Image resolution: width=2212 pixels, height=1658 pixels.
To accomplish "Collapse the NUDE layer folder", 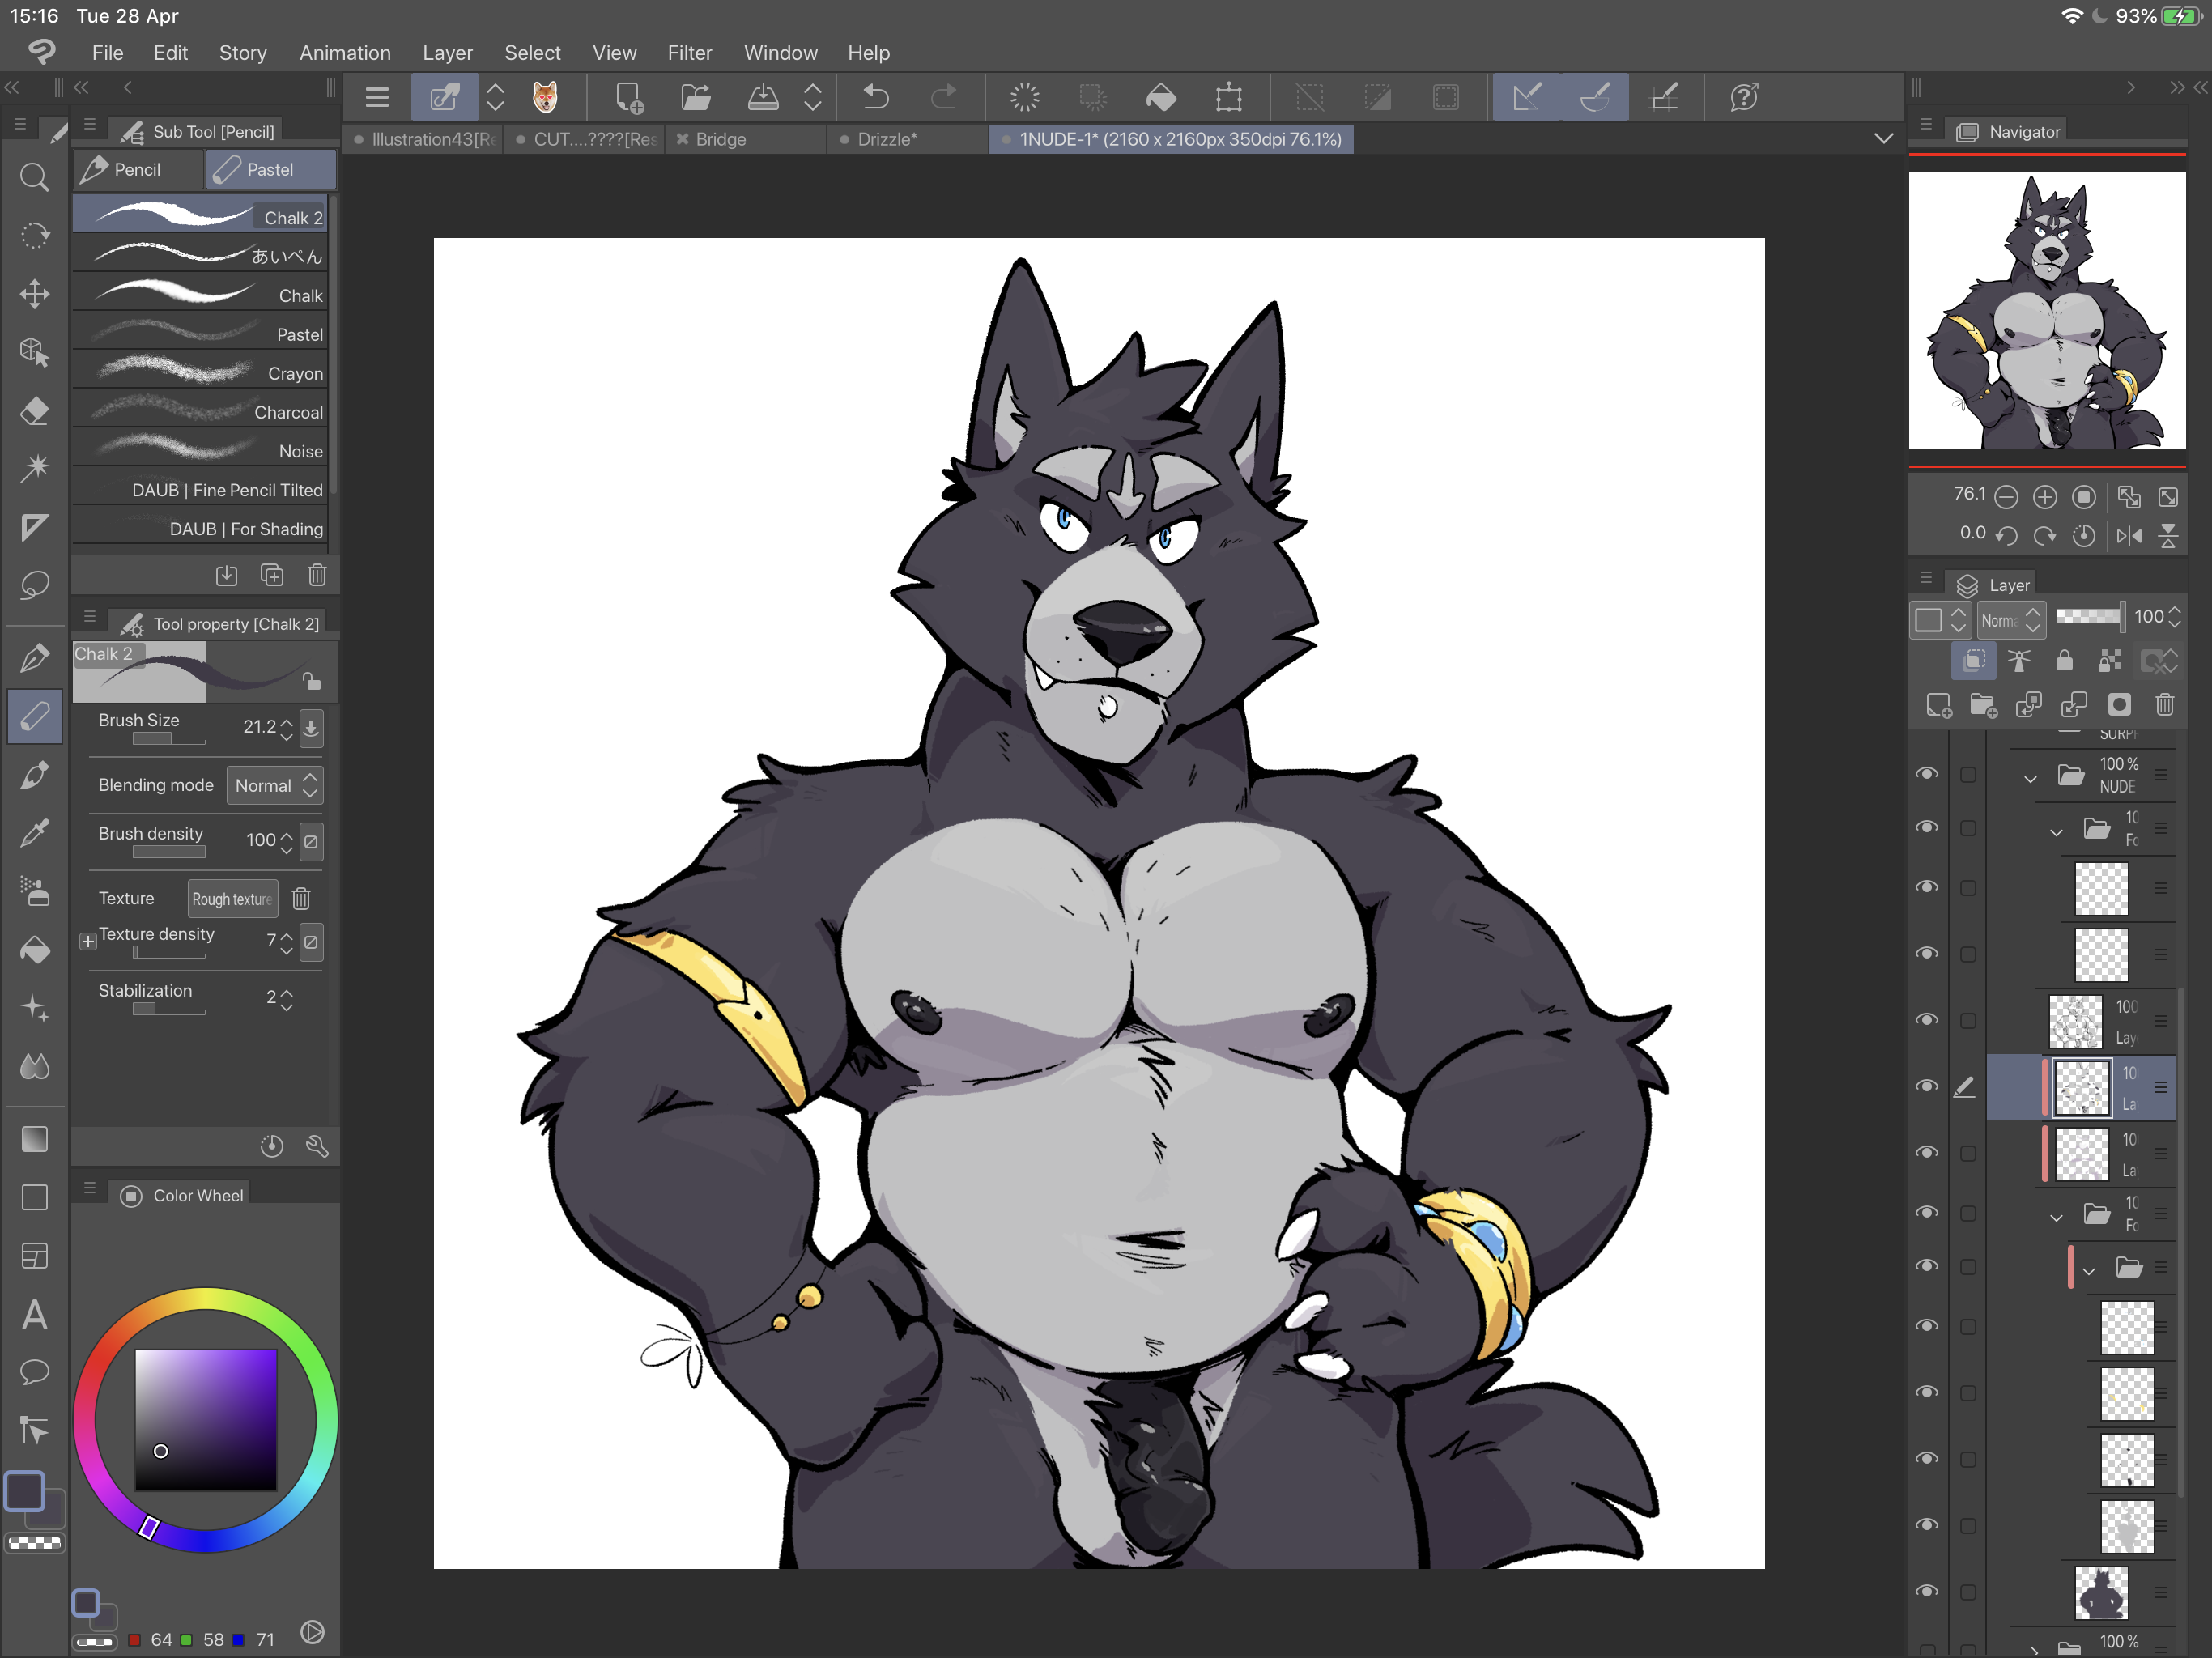I will 2030,777.
